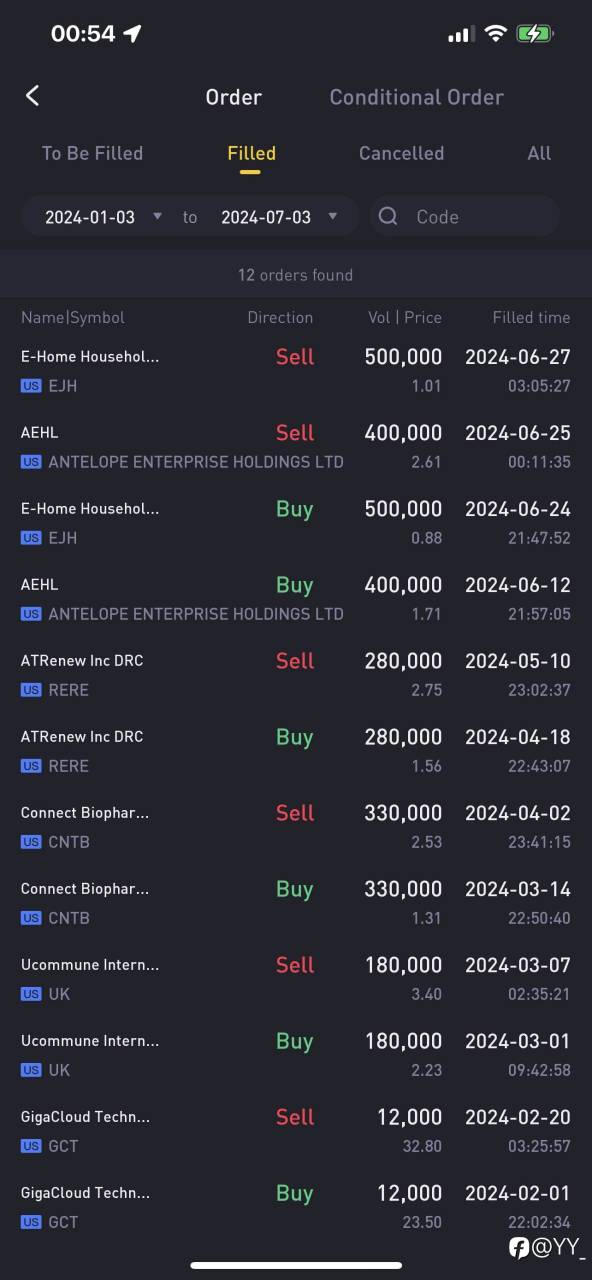
Task: Tap the US badge beside EJH sell order
Action: tap(31, 386)
